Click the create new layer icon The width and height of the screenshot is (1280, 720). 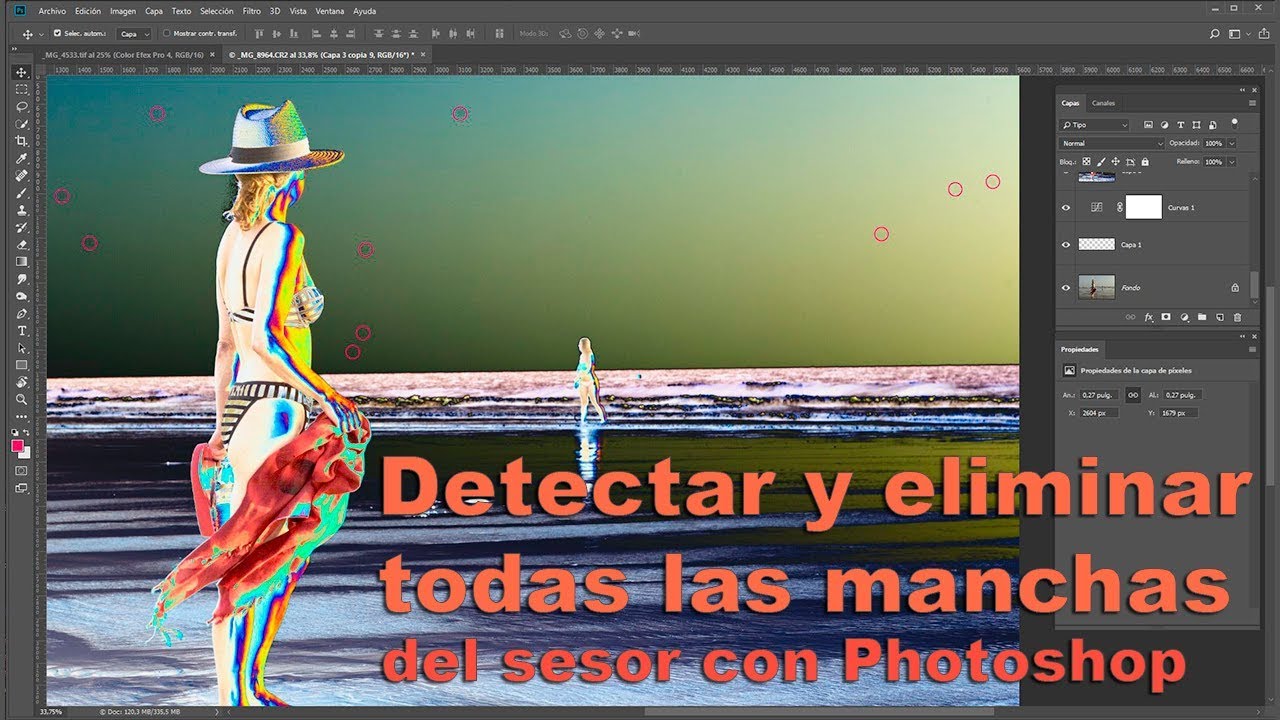point(1219,317)
